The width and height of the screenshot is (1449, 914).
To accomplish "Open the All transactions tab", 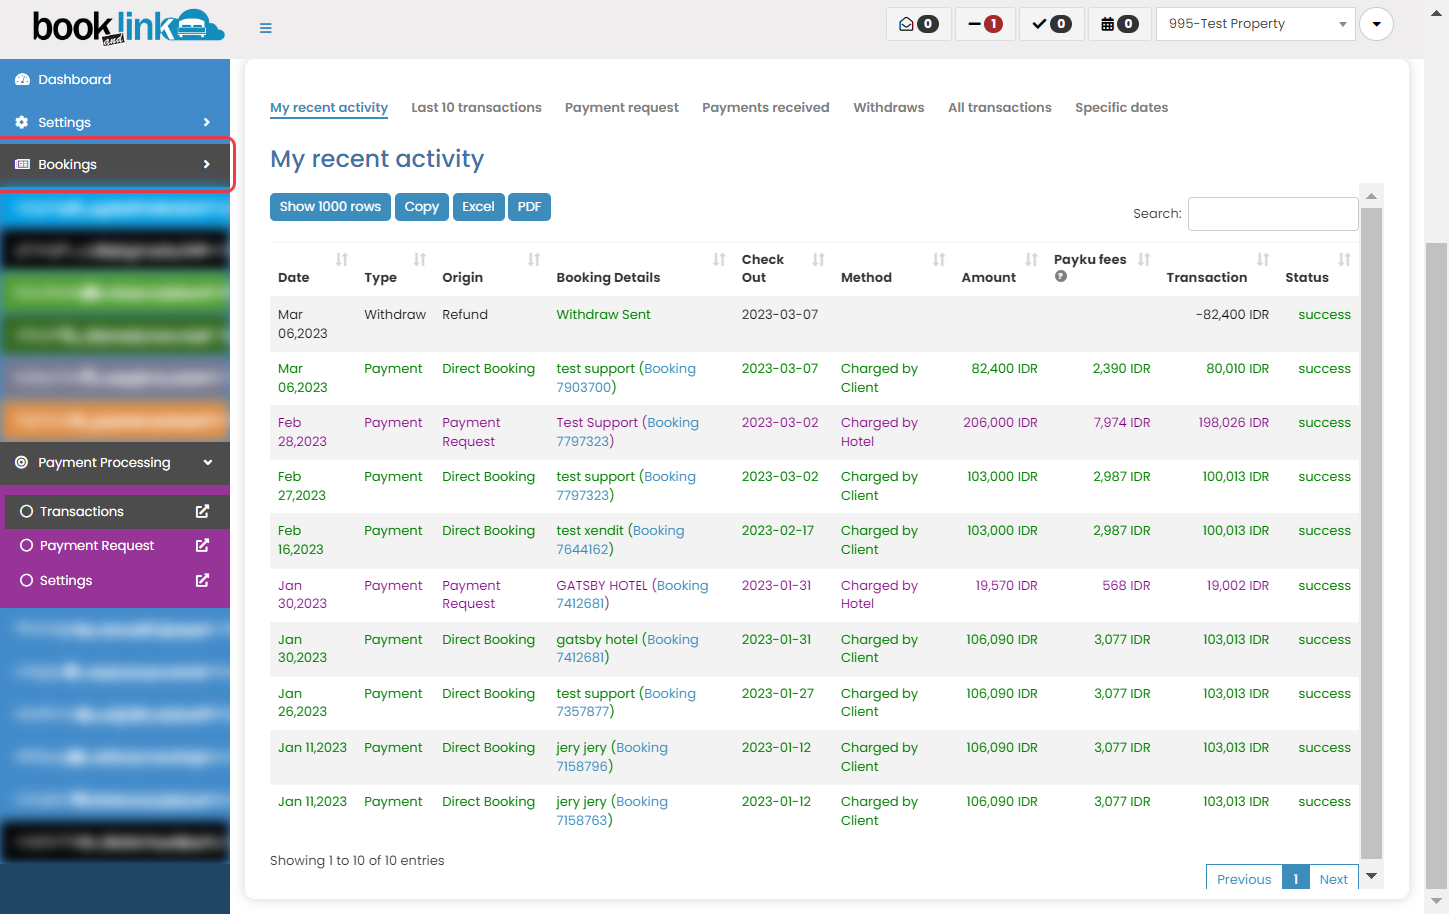I will pos(1000,107).
